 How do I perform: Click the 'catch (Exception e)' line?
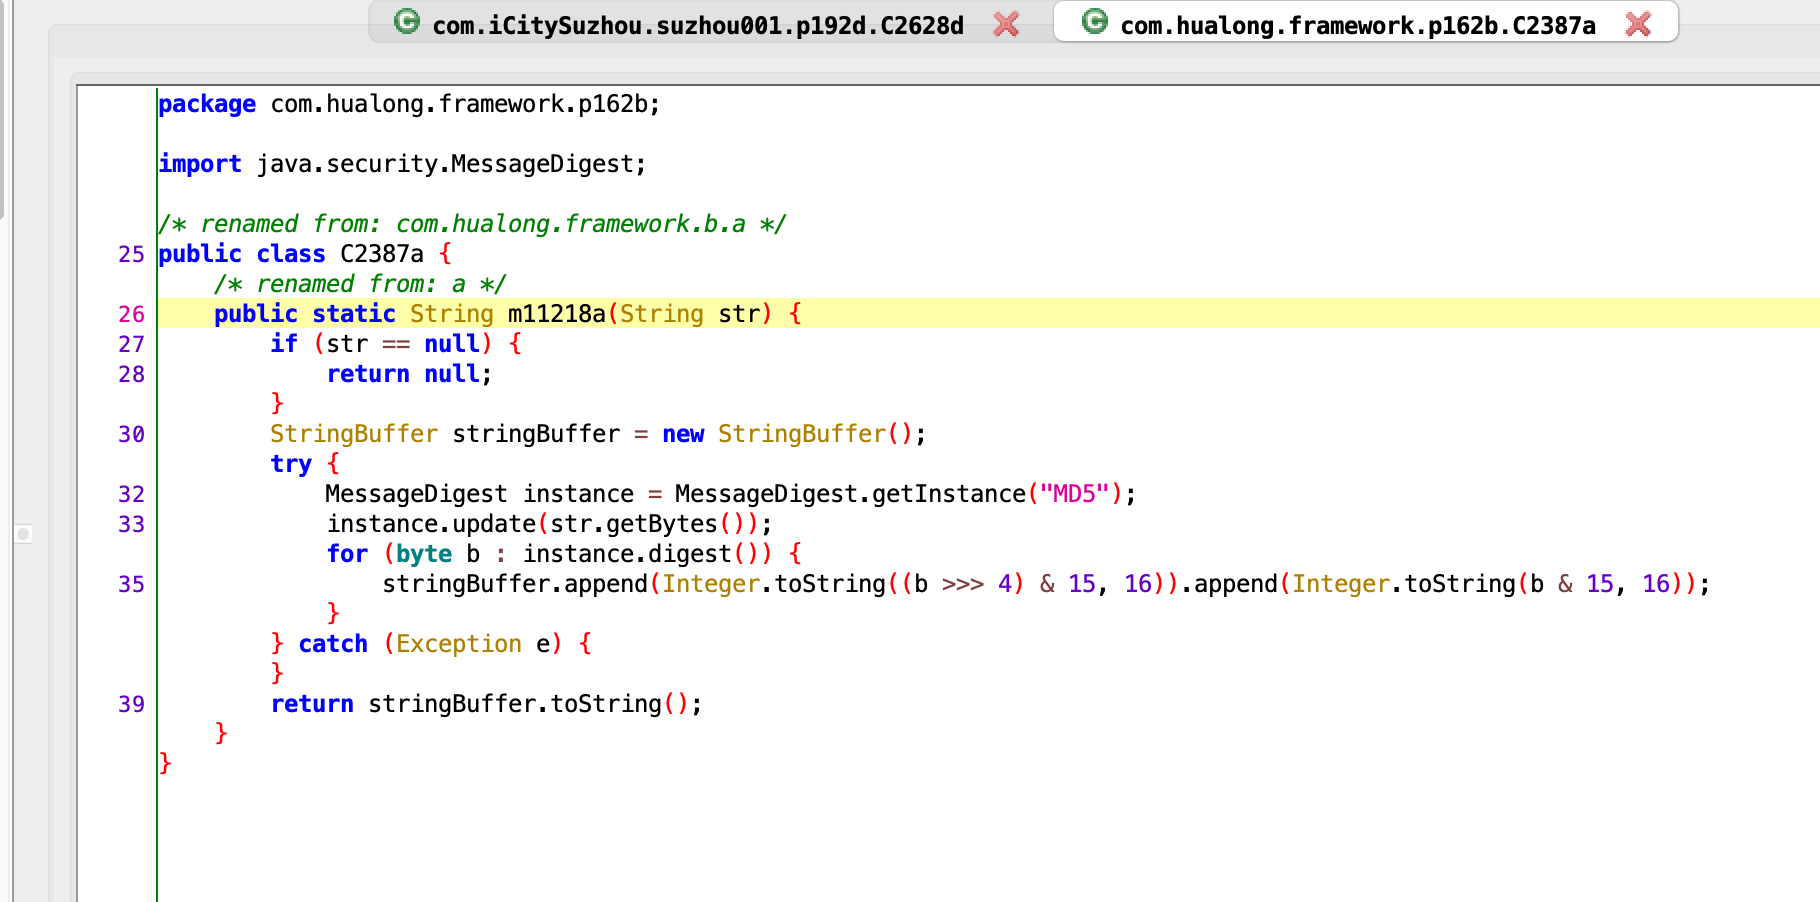pos(431,644)
